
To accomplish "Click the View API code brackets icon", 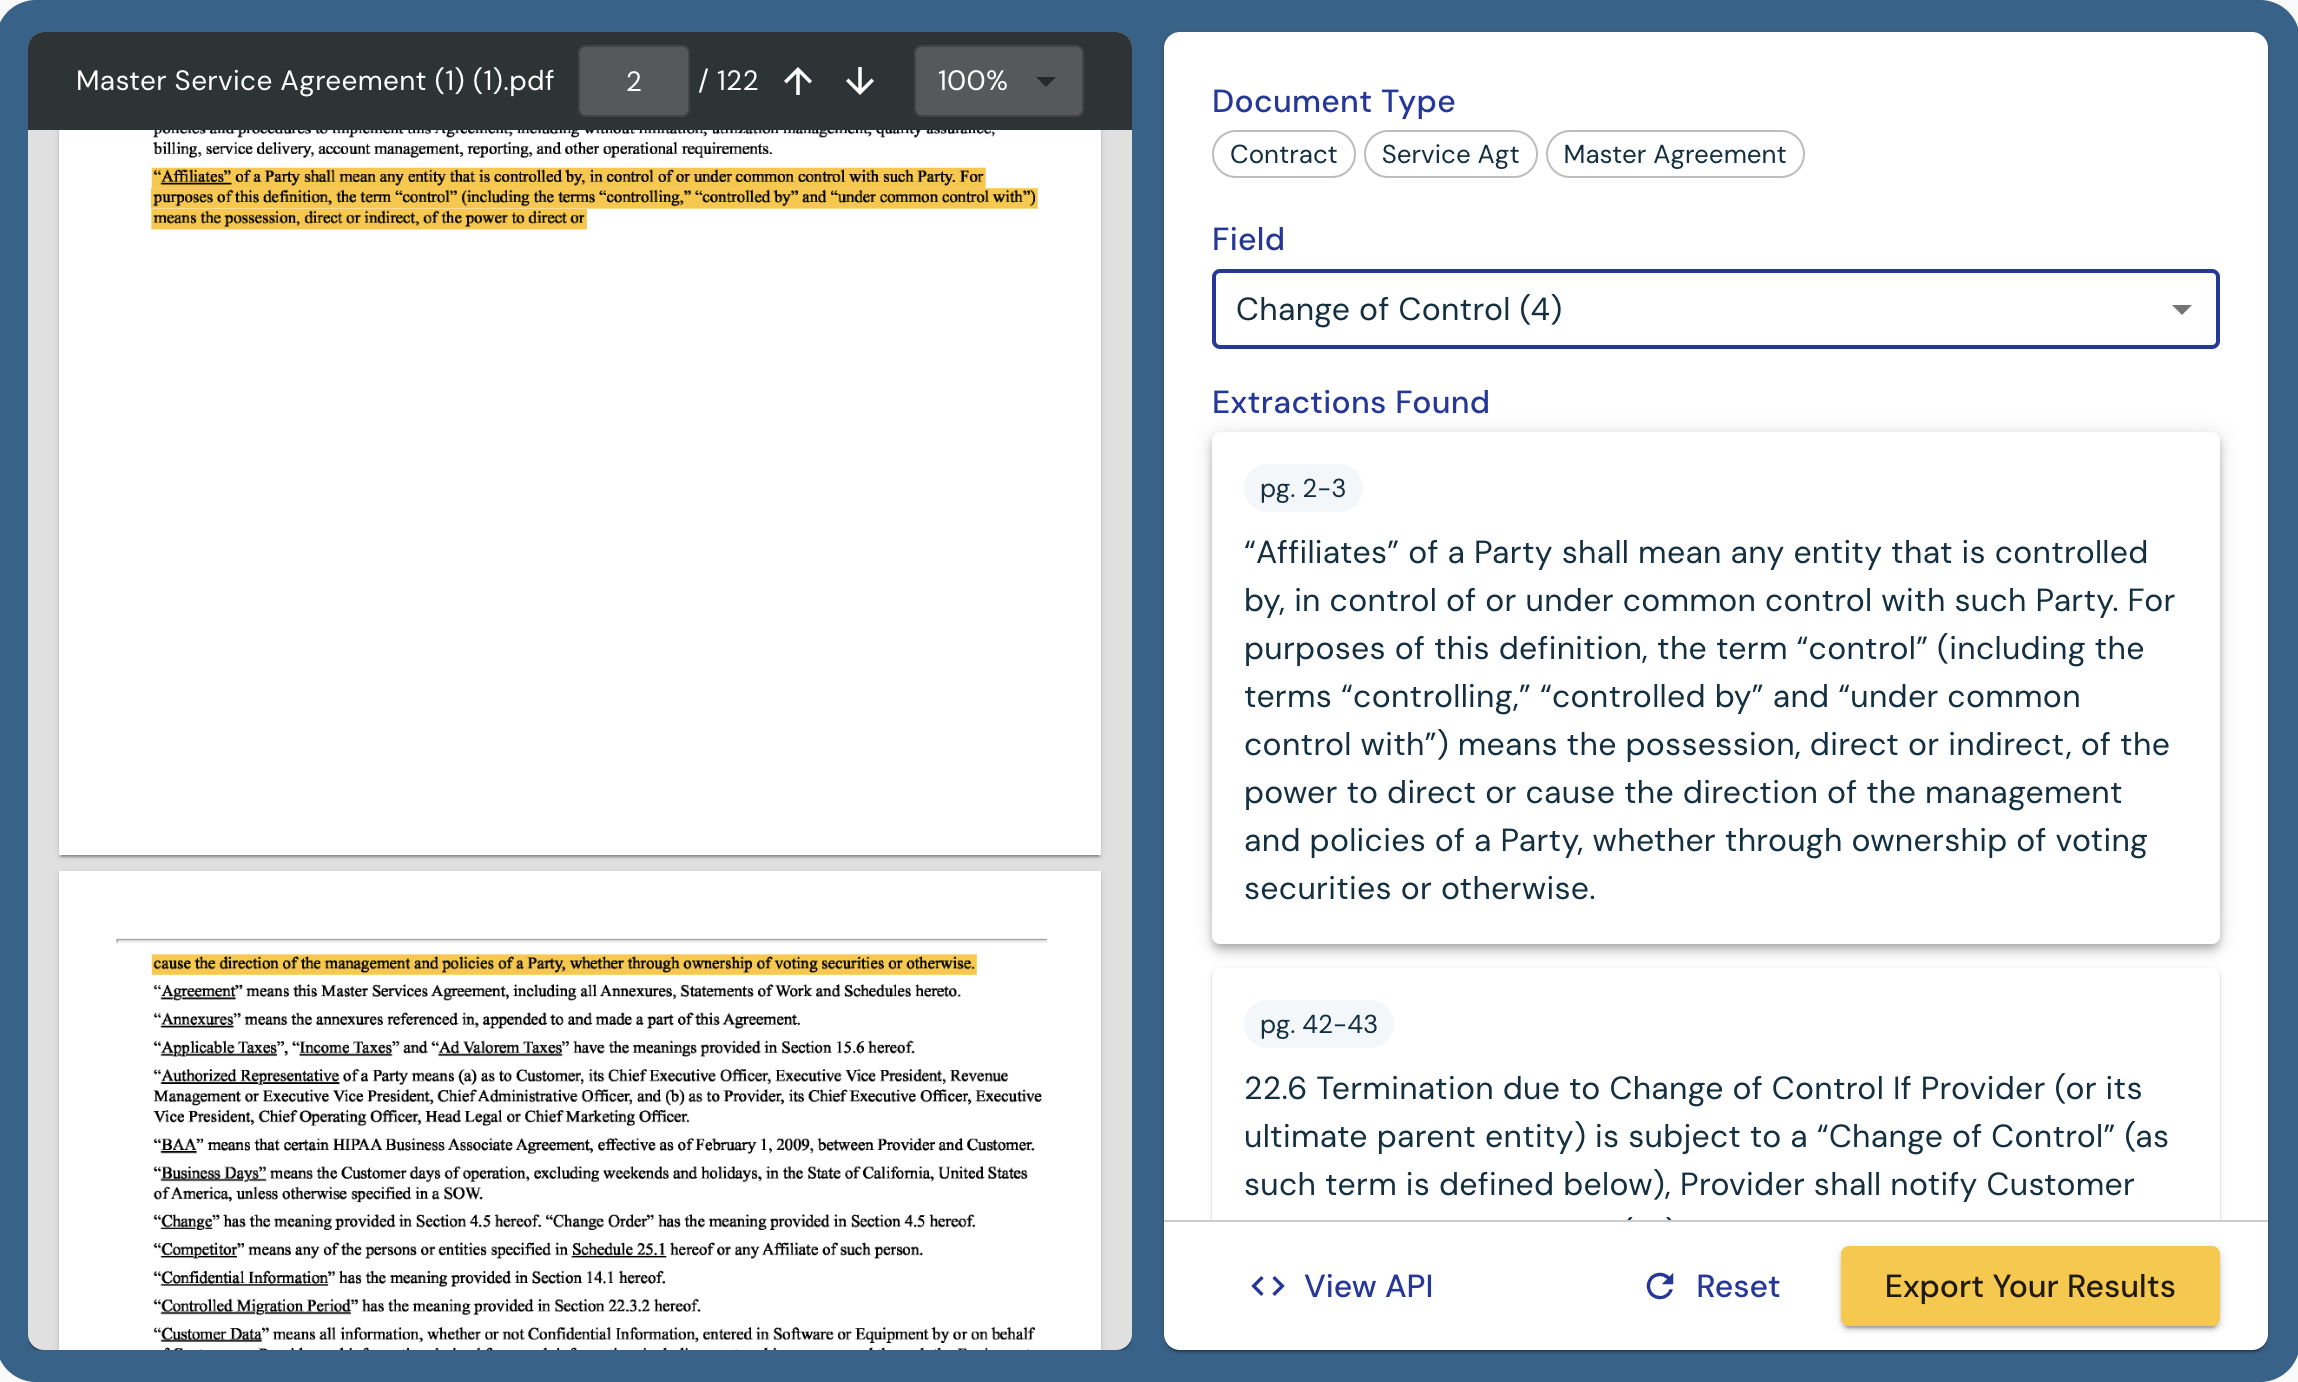I will (1268, 1286).
